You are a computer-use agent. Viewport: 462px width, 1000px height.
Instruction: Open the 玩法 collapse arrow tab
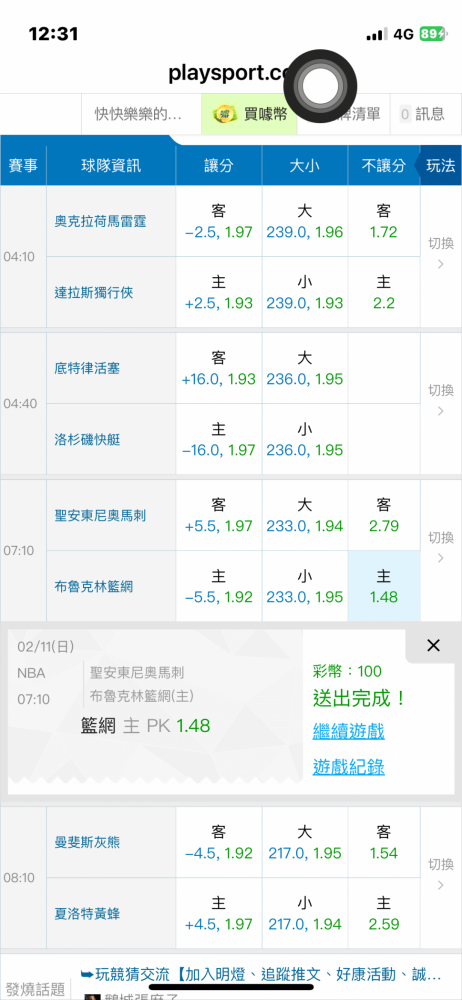(x=438, y=166)
